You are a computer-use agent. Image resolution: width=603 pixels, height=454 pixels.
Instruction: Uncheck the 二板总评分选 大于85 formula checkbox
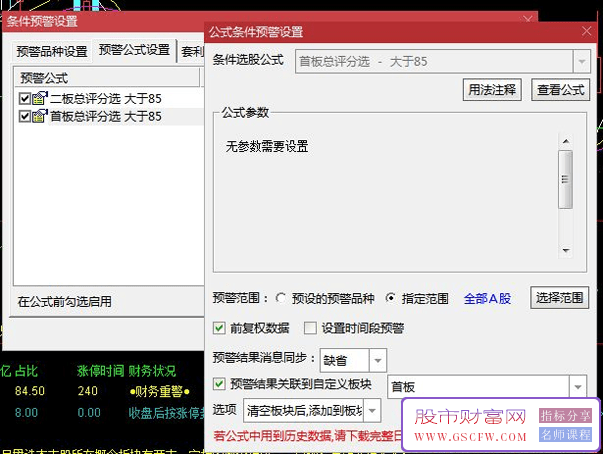(x=25, y=99)
